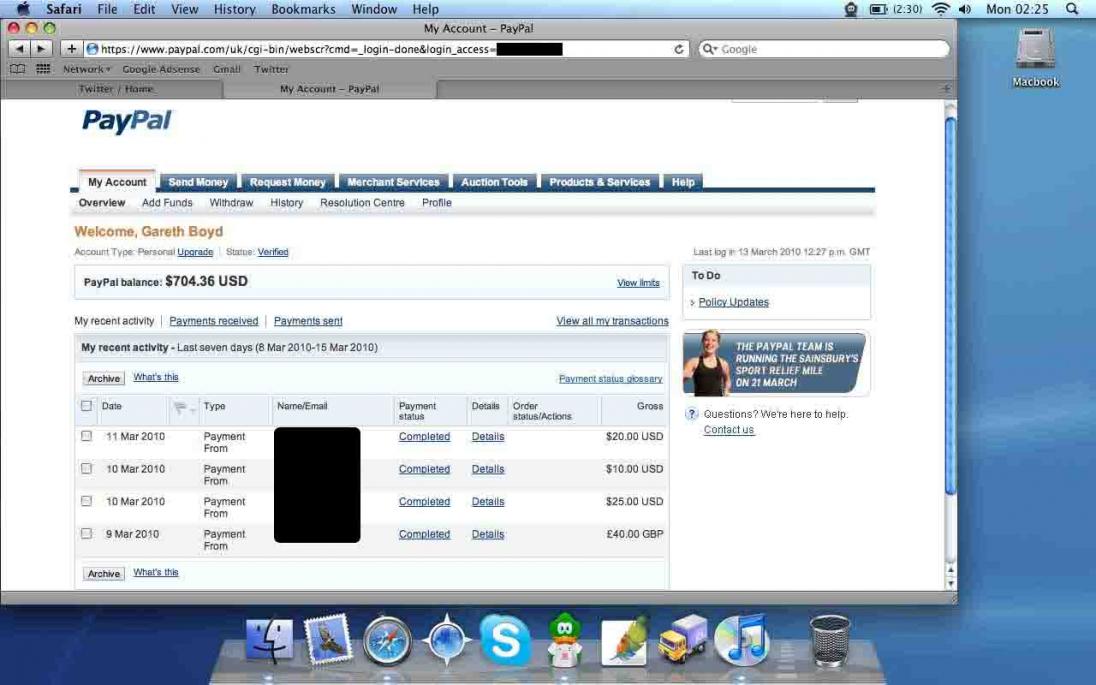
Task: Click the battery status icon
Action: [877, 8]
